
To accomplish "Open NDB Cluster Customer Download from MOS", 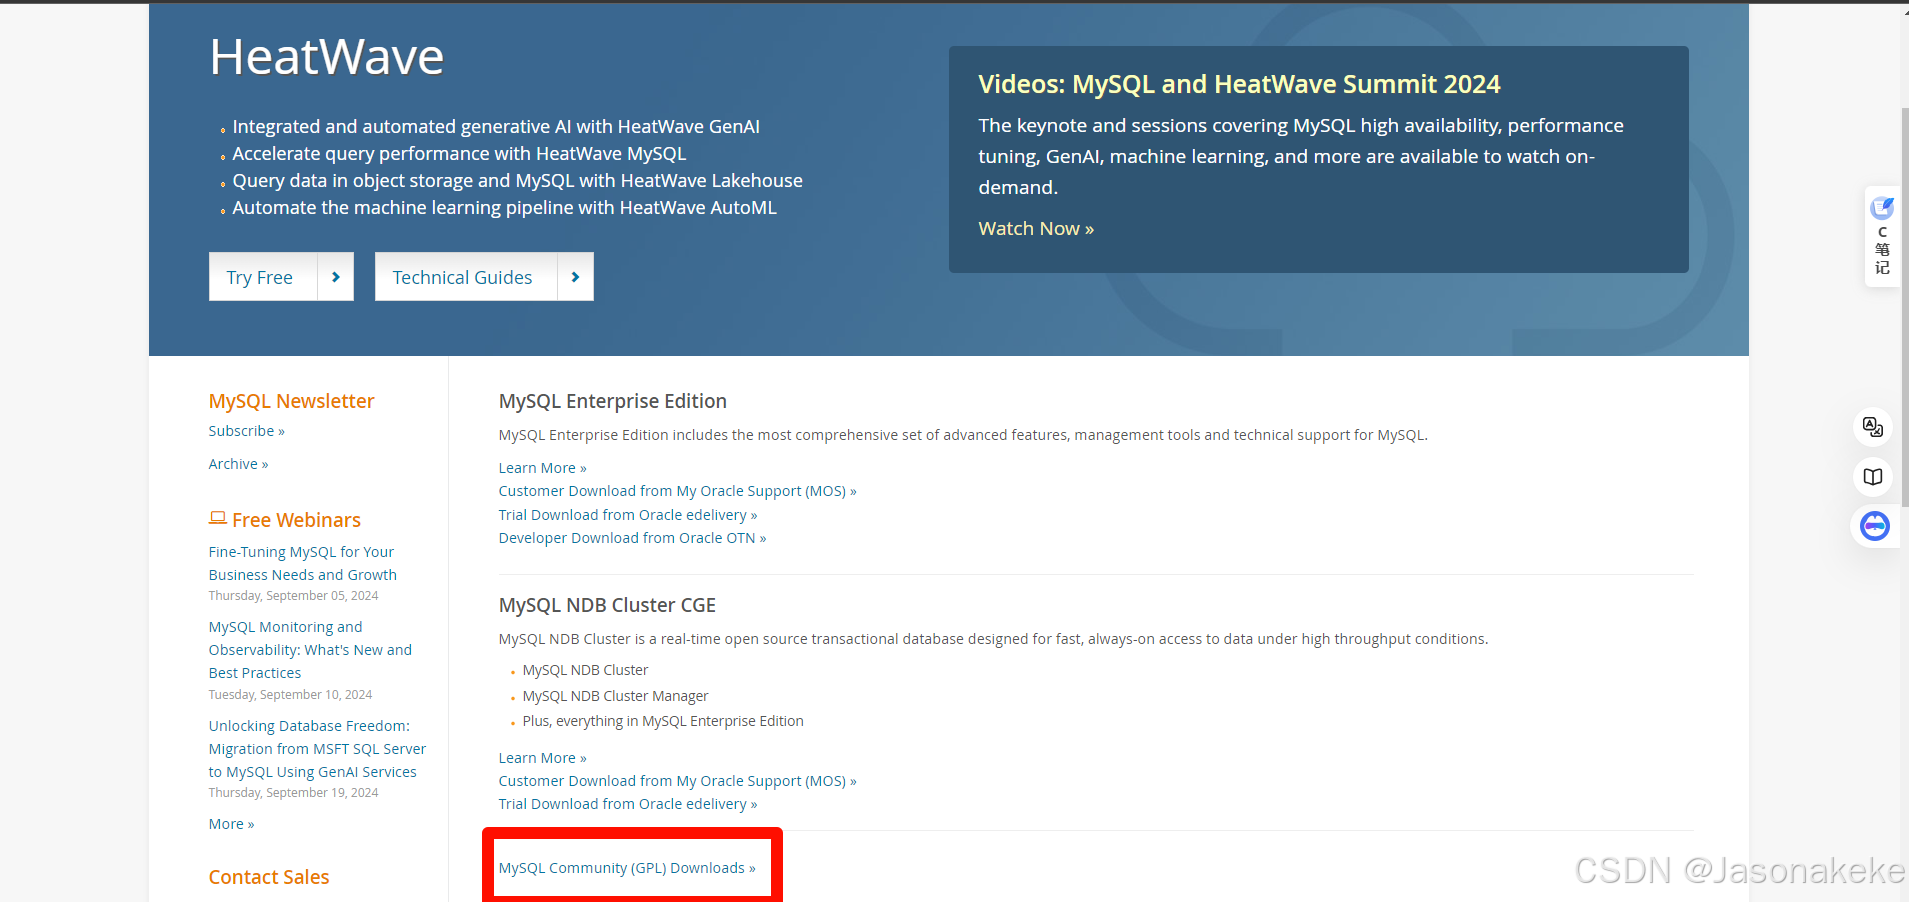I will (x=677, y=781).
